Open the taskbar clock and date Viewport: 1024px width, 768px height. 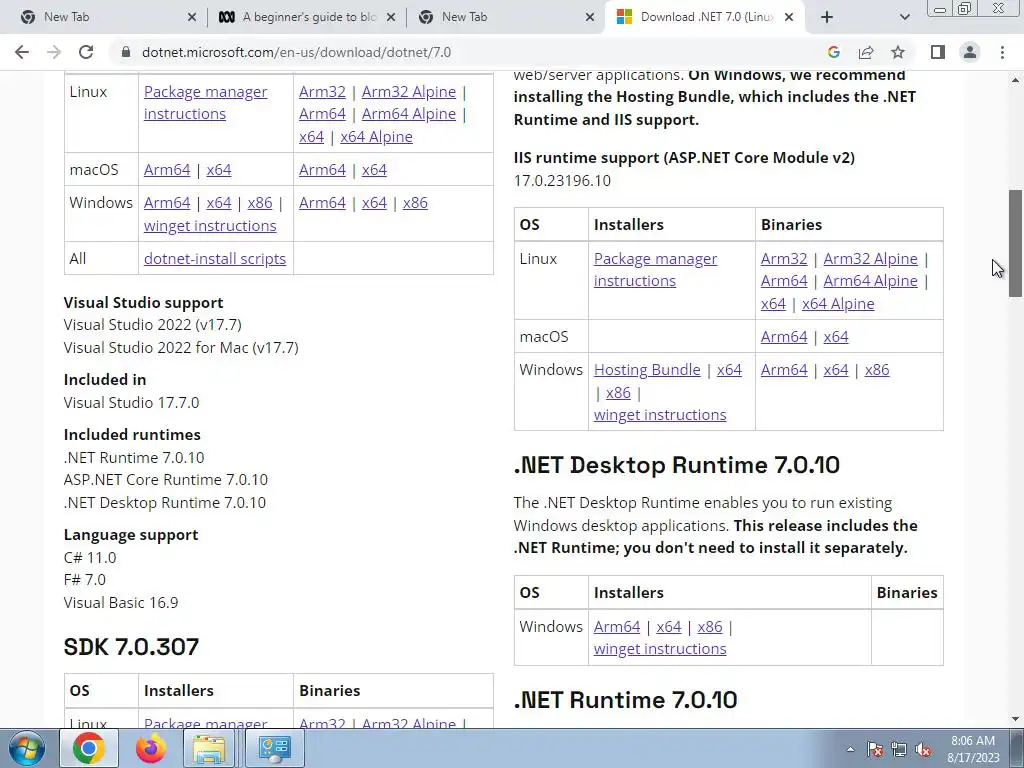click(973, 749)
